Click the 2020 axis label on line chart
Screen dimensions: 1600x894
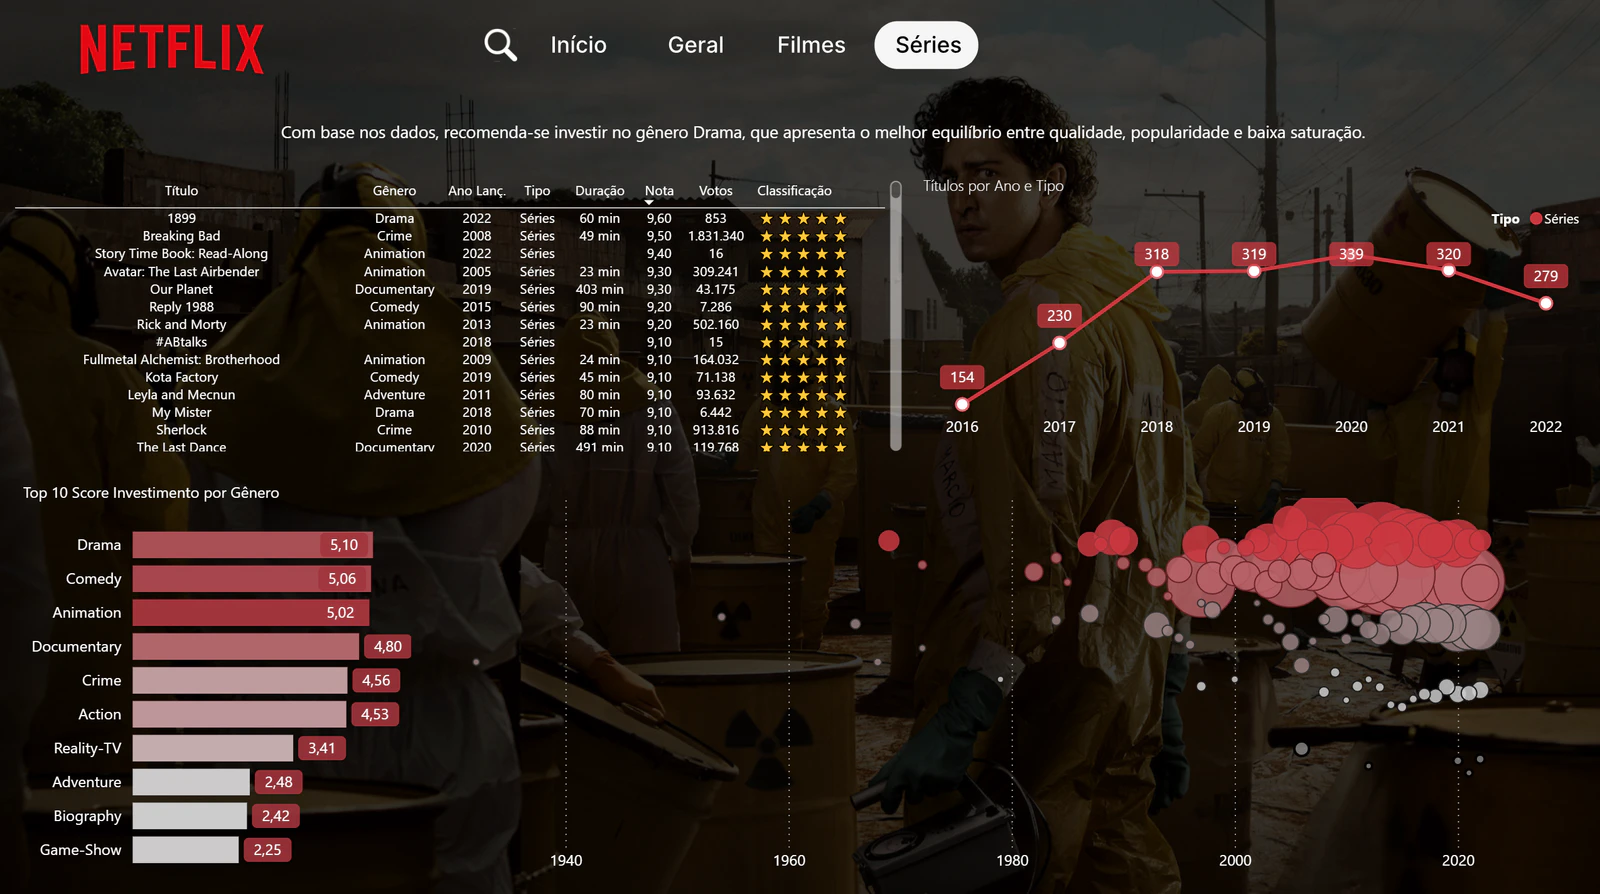pos(1351,427)
